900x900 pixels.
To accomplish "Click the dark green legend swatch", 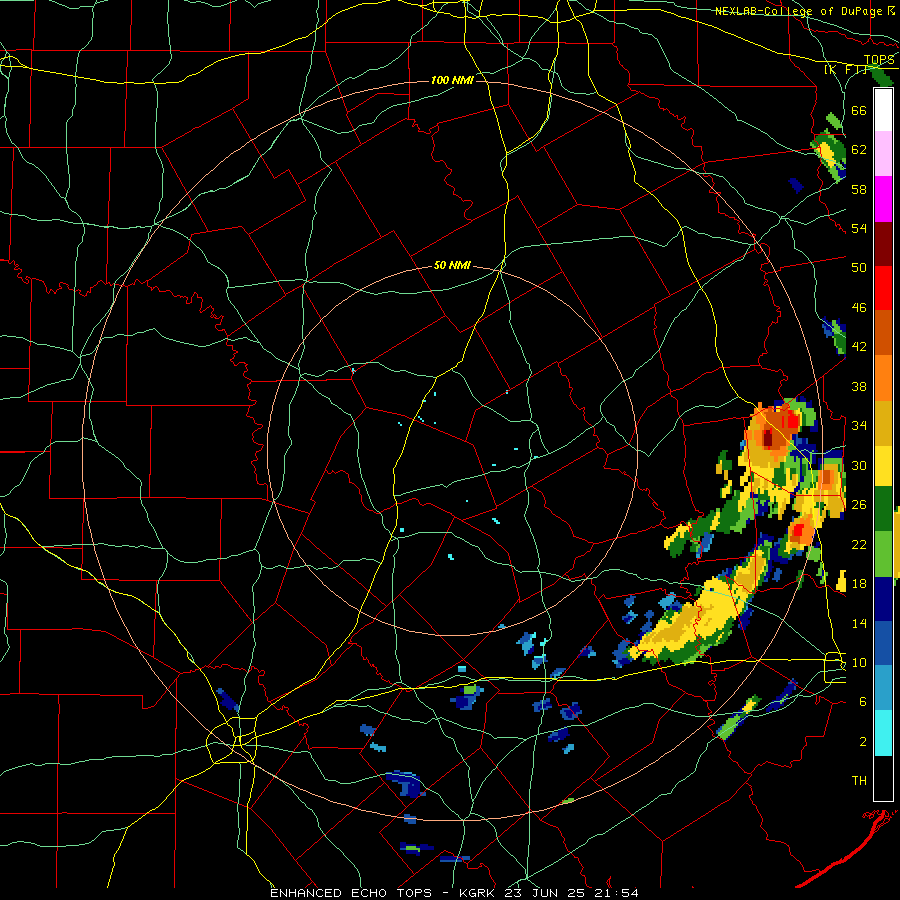I will (883, 509).
